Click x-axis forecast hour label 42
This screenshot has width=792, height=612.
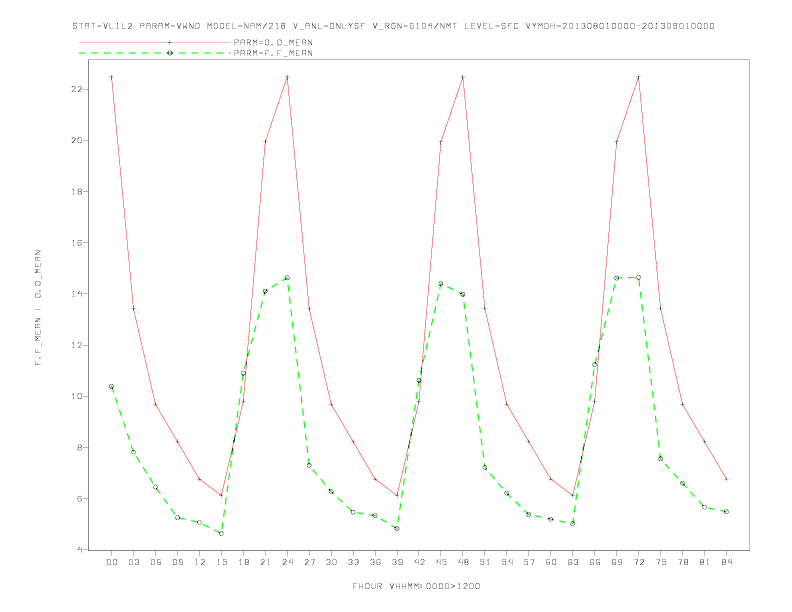[x=419, y=562]
